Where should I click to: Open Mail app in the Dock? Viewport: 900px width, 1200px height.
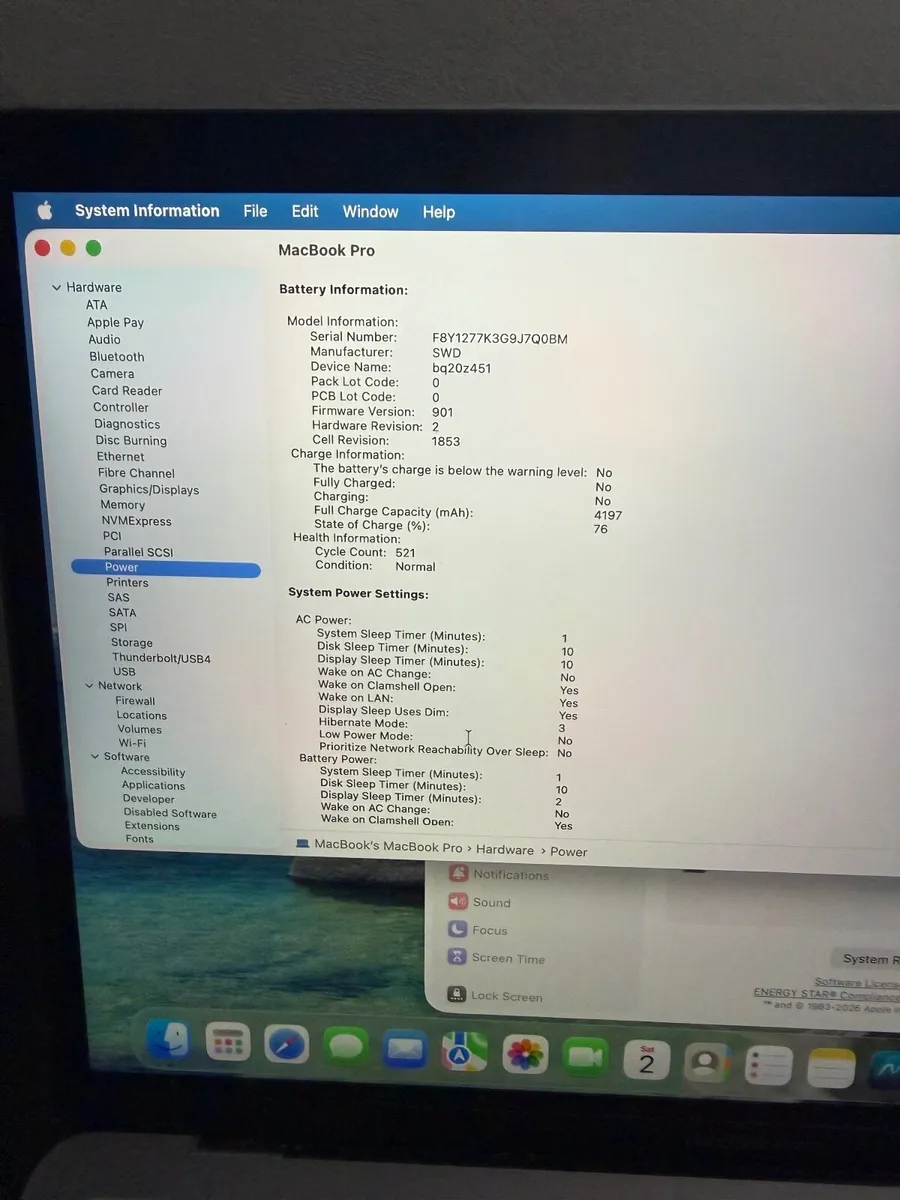coord(405,1050)
